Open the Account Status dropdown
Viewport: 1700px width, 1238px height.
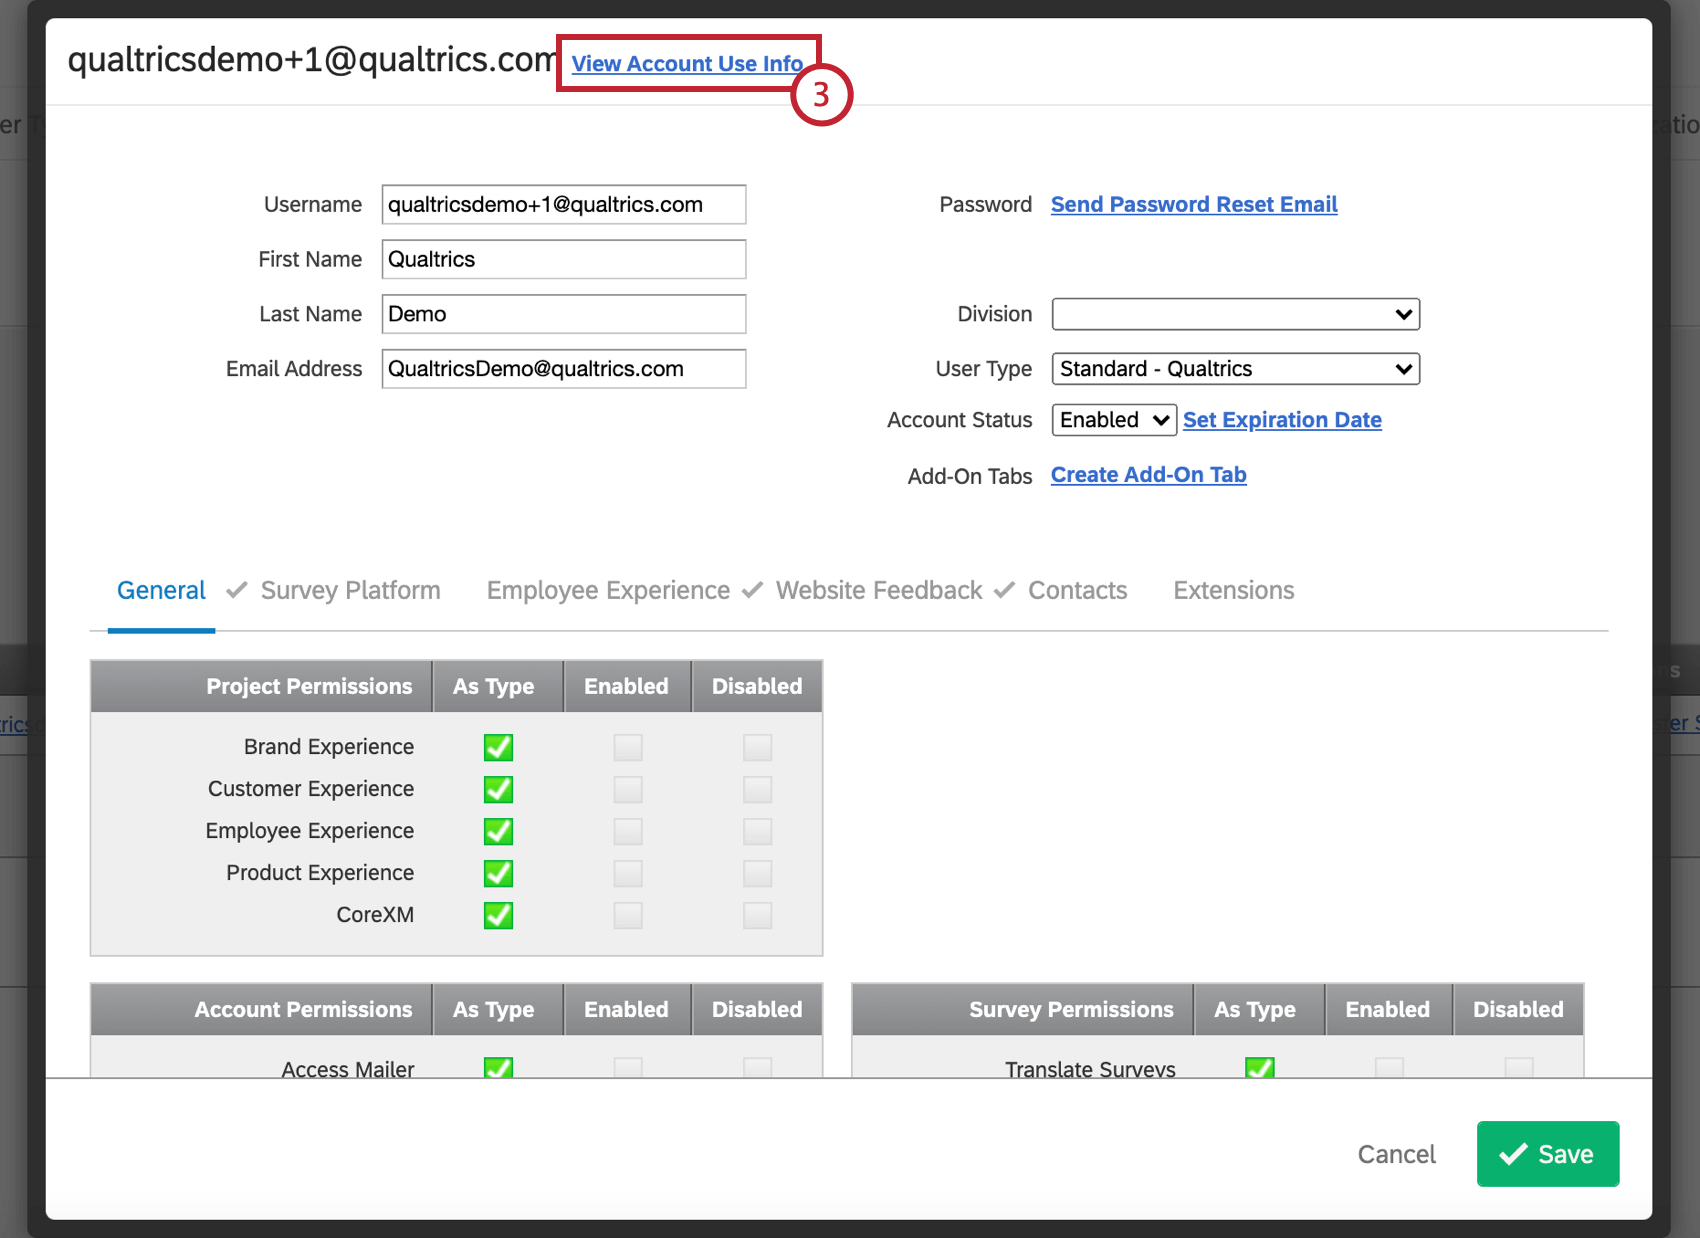[x=1112, y=419]
